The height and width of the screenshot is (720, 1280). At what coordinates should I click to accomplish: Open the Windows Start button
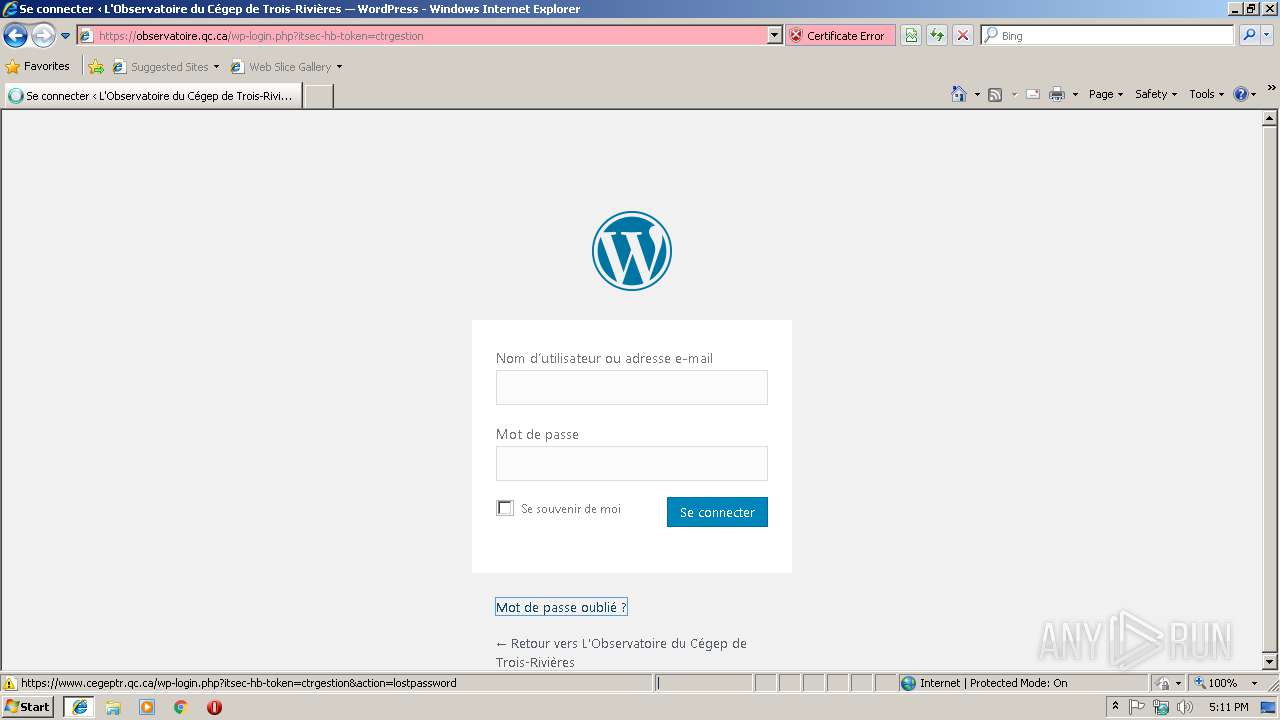tap(27, 707)
